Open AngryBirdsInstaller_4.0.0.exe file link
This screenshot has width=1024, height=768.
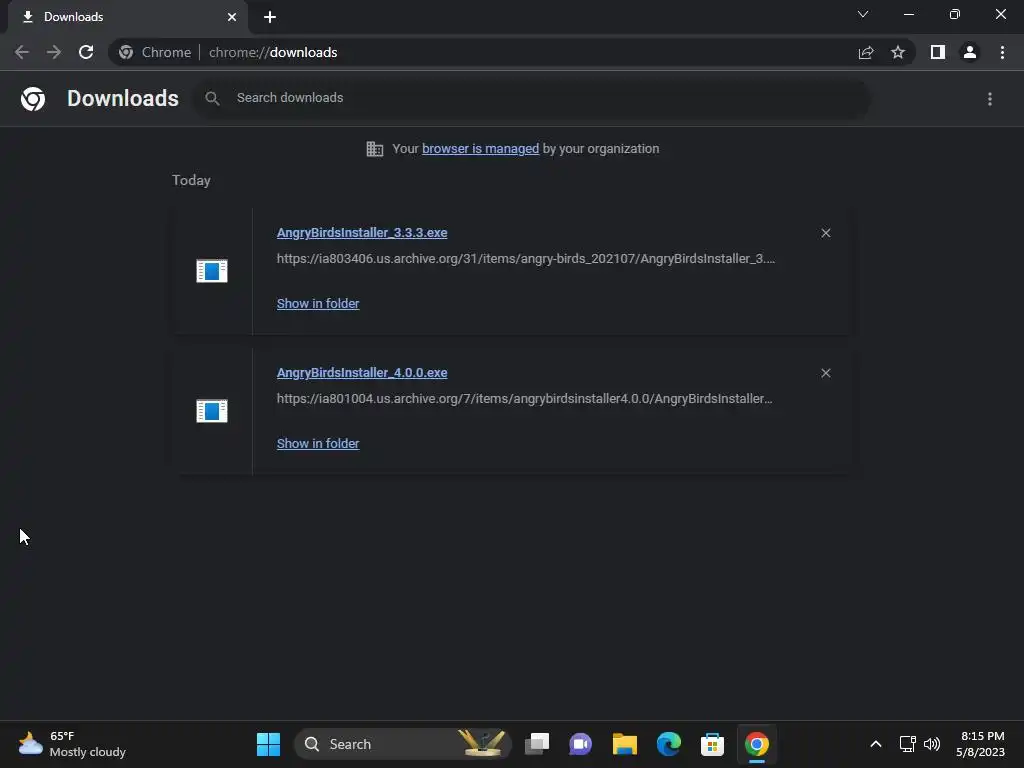pyautogui.click(x=362, y=372)
